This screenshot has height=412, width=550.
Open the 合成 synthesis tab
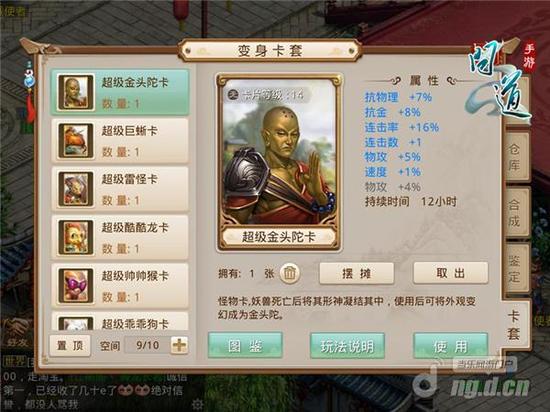(x=516, y=212)
